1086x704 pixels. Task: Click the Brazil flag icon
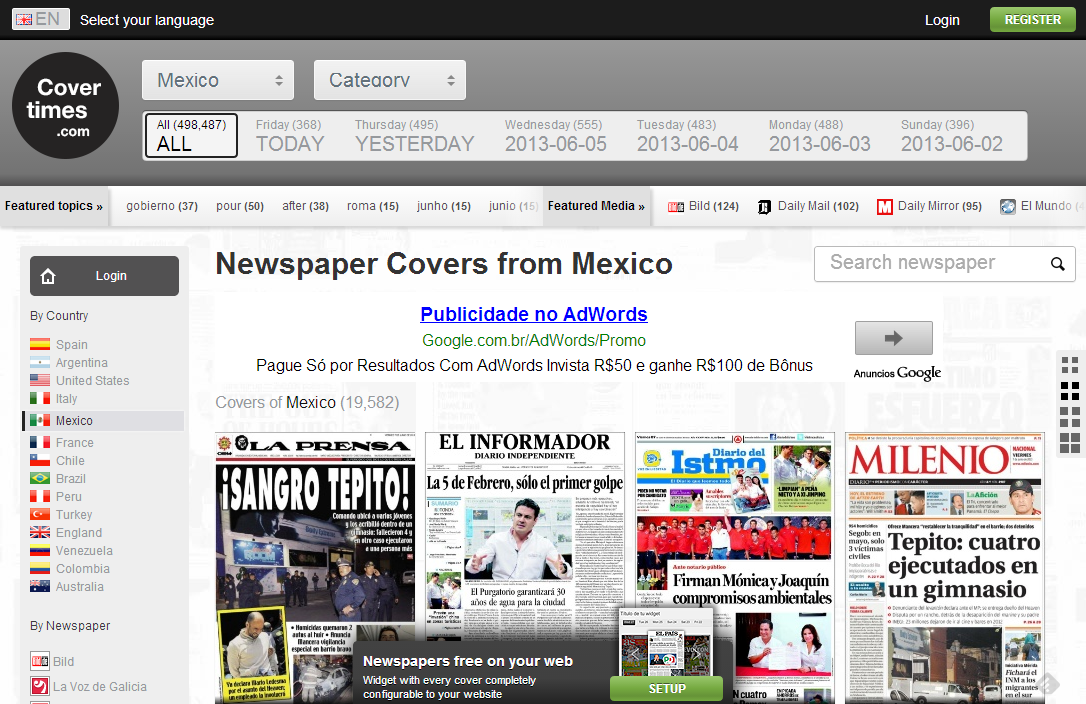tap(40, 478)
